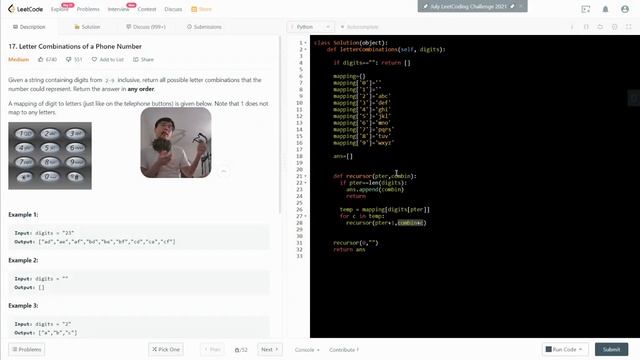Open the editor settings gear
Screen dimensions: 640x360
614,27
